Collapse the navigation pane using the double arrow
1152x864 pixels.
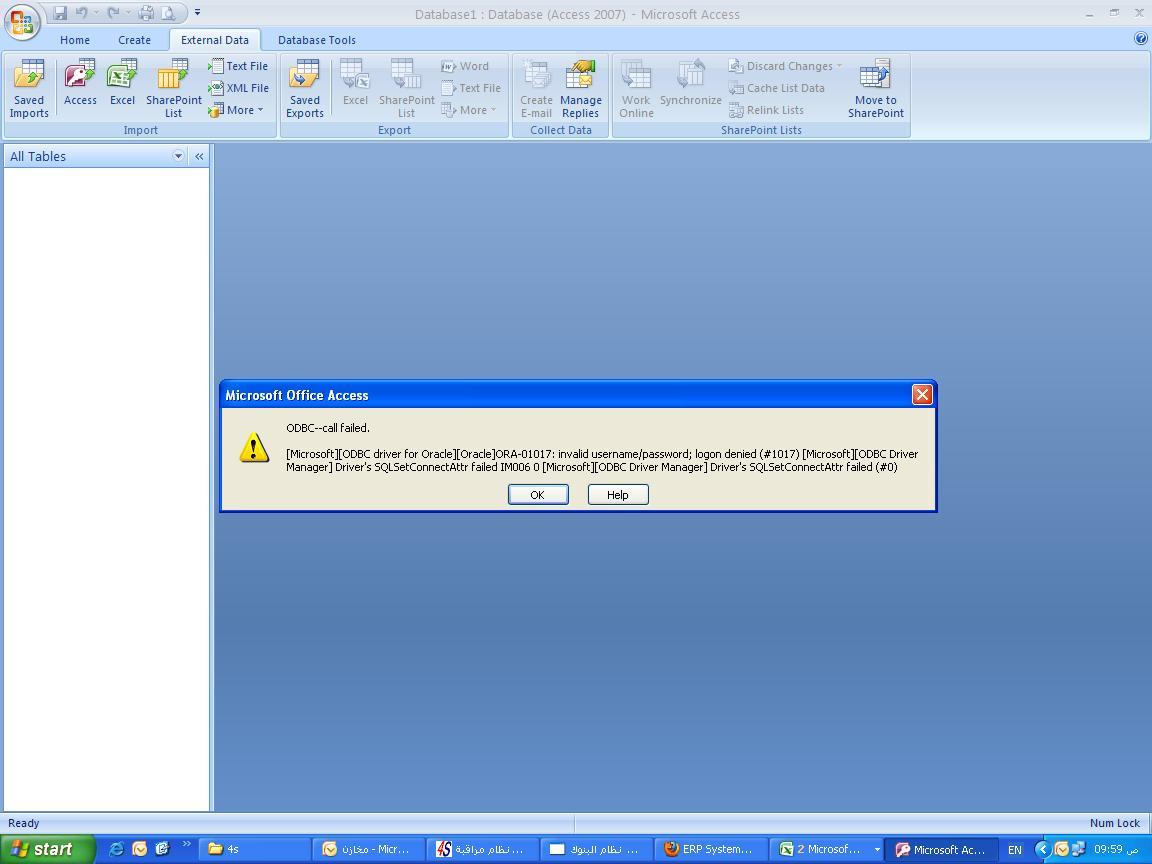199,156
